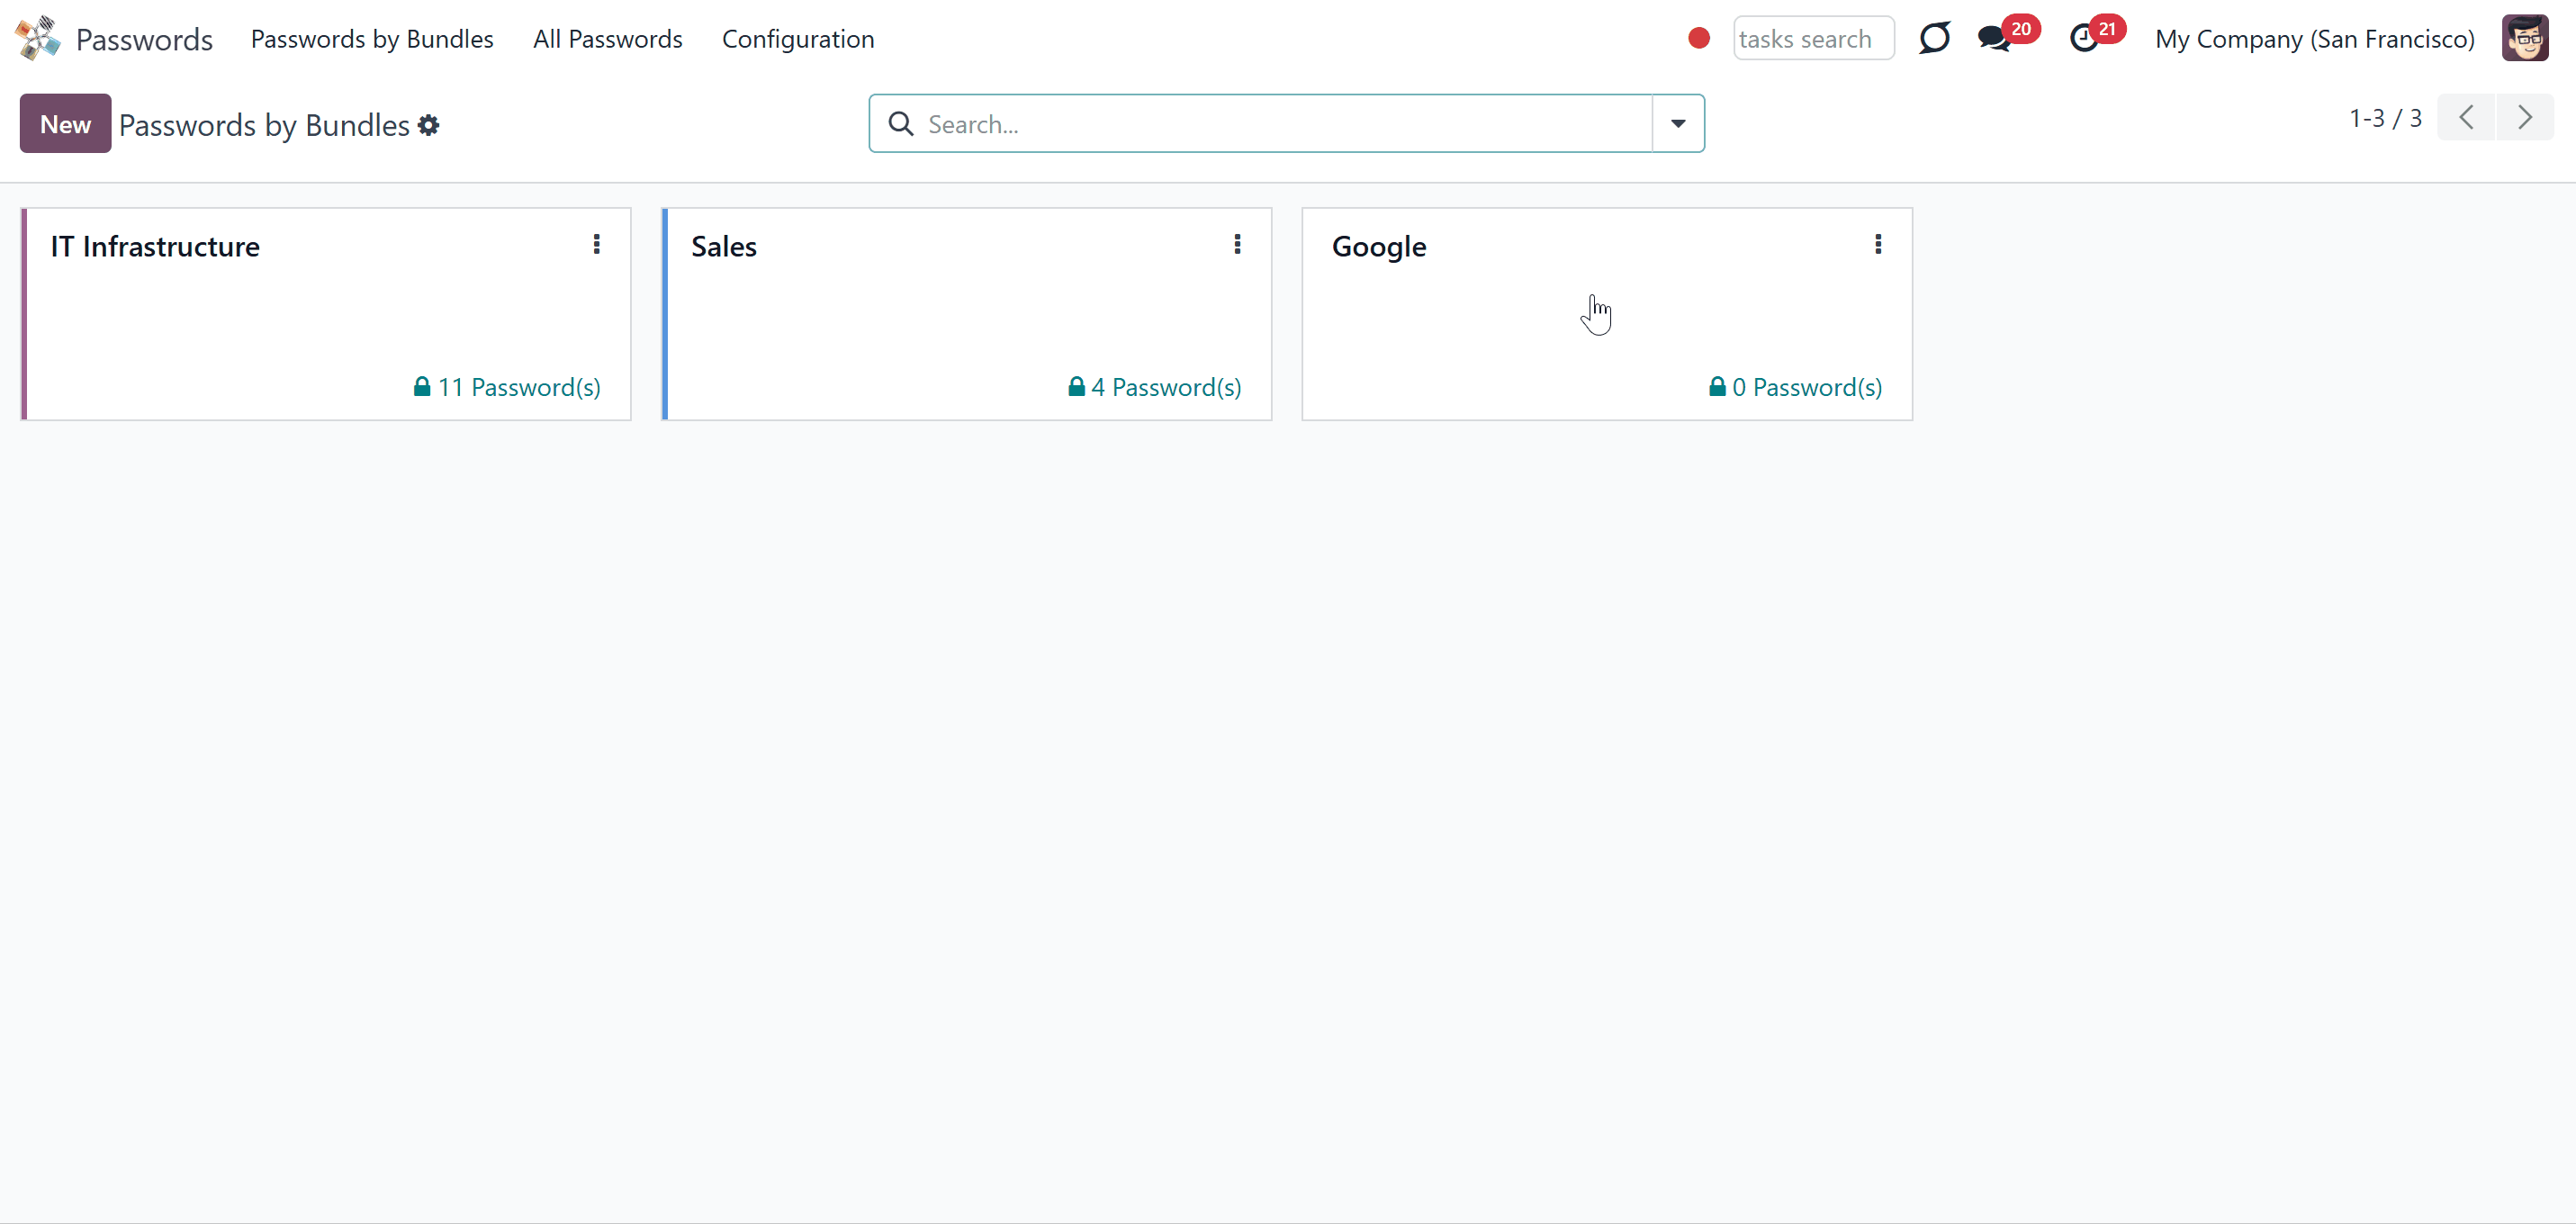Viewport: 2576px width, 1224px height.
Task: Open the Configuration menu
Action: click(798, 39)
